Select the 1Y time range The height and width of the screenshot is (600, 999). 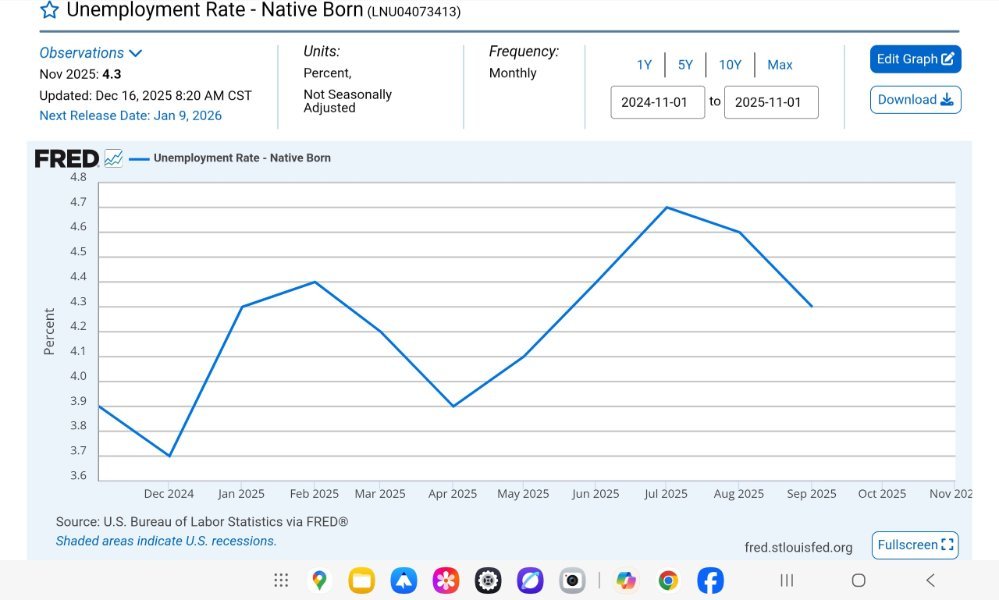pos(644,65)
